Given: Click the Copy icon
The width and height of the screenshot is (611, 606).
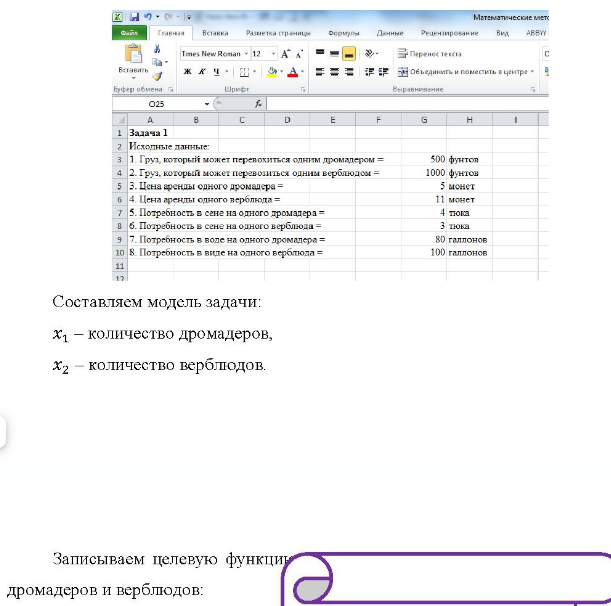Looking at the screenshot, I should click(157, 62).
